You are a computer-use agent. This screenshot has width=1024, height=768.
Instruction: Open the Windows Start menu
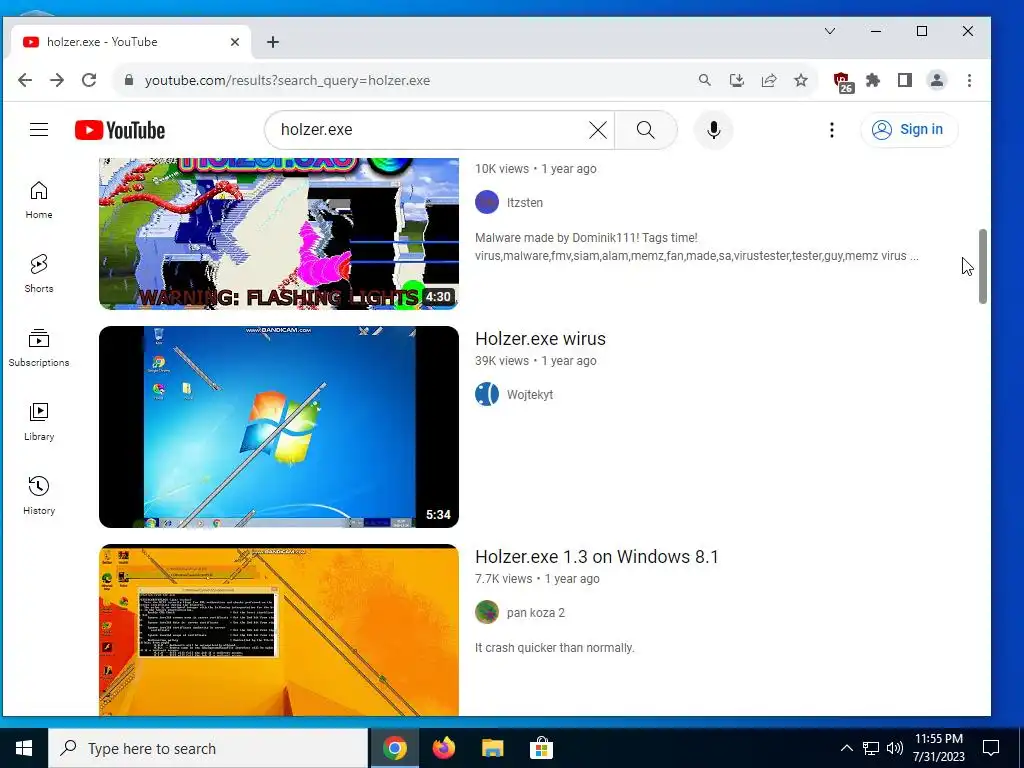[x=24, y=748]
